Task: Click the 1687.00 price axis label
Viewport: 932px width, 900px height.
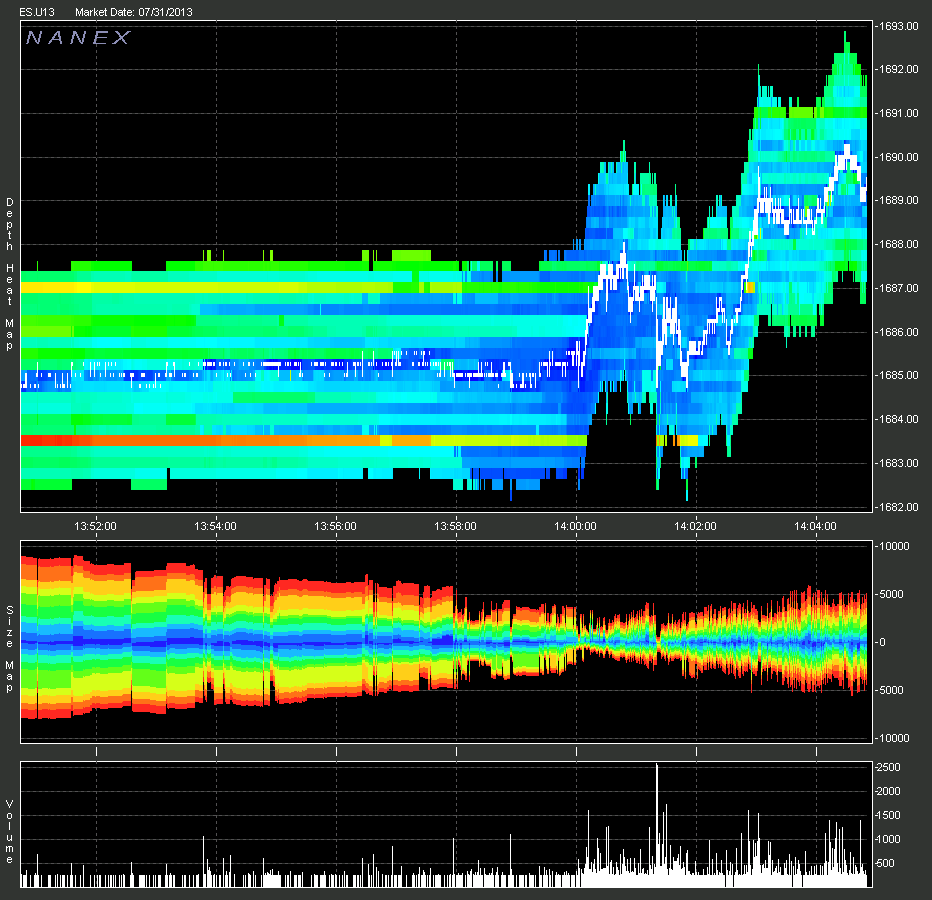Action: [899, 288]
